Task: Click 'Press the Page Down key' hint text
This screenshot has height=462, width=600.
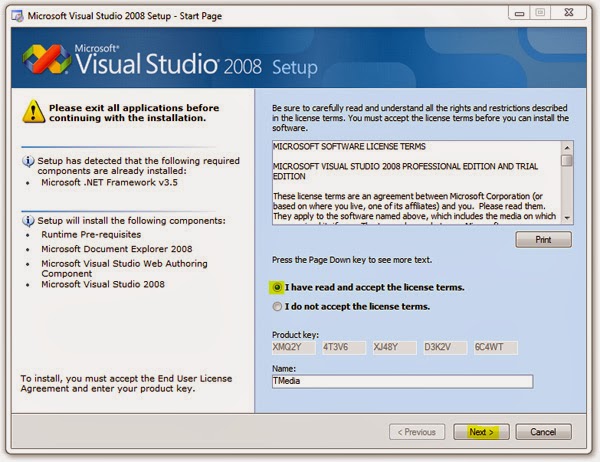Action: pyautogui.click(x=352, y=260)
